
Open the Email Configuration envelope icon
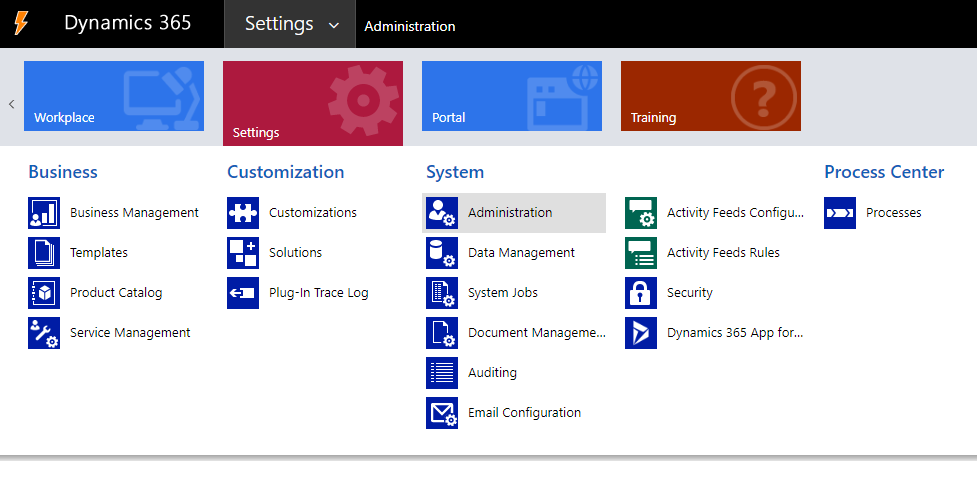[x=442, y=413]
